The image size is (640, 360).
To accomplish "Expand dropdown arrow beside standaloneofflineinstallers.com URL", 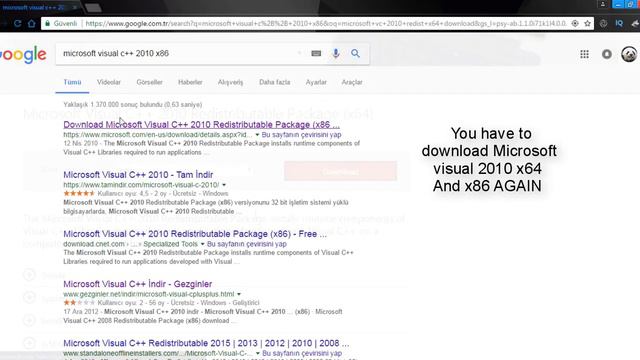I will [258, 353].
